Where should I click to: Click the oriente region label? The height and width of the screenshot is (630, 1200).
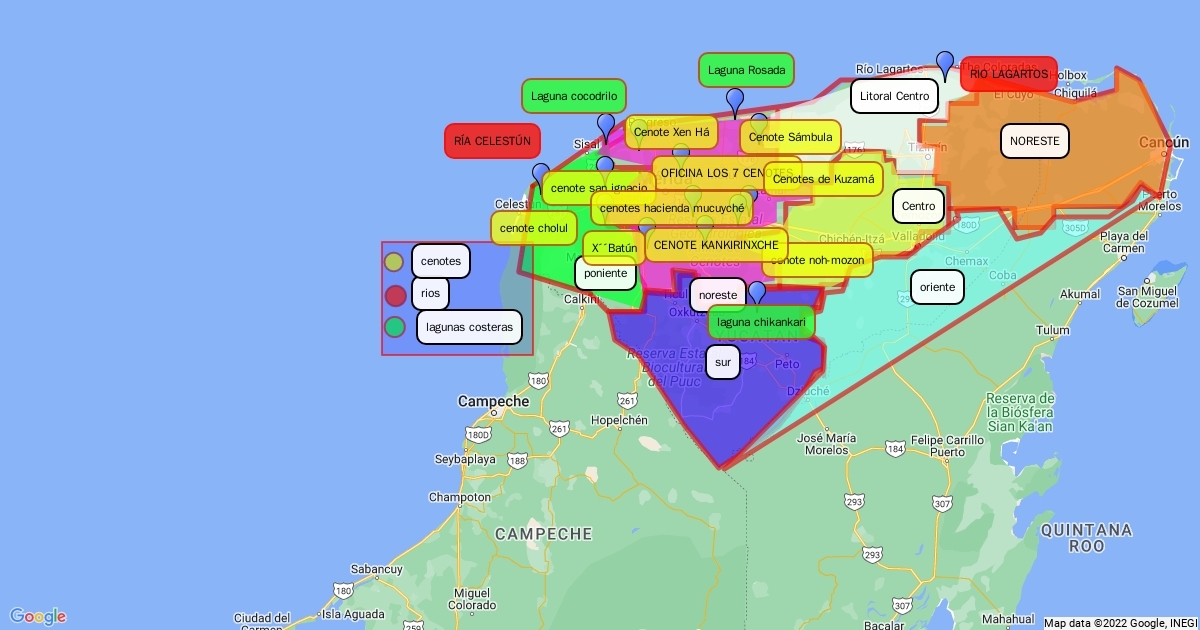937,287
